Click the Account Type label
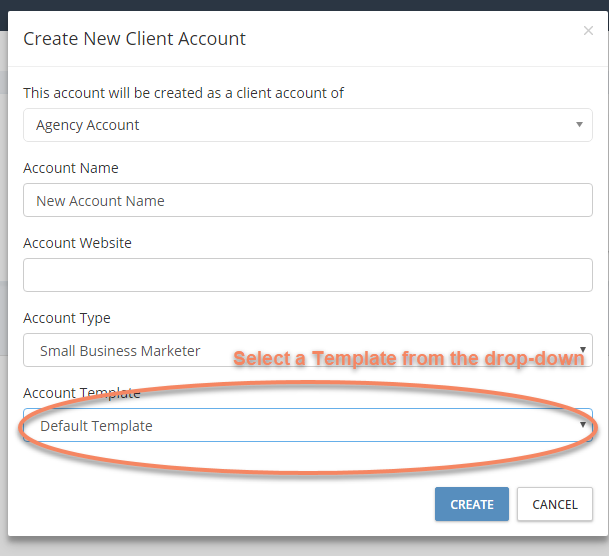The image size is (609, 556). pyautogui.click(x=67, y=318)
